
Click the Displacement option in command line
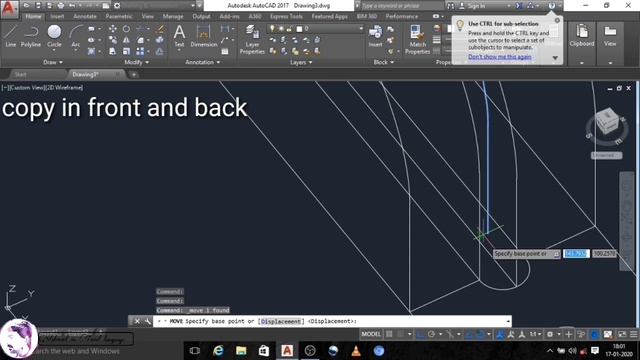[281, 321]
